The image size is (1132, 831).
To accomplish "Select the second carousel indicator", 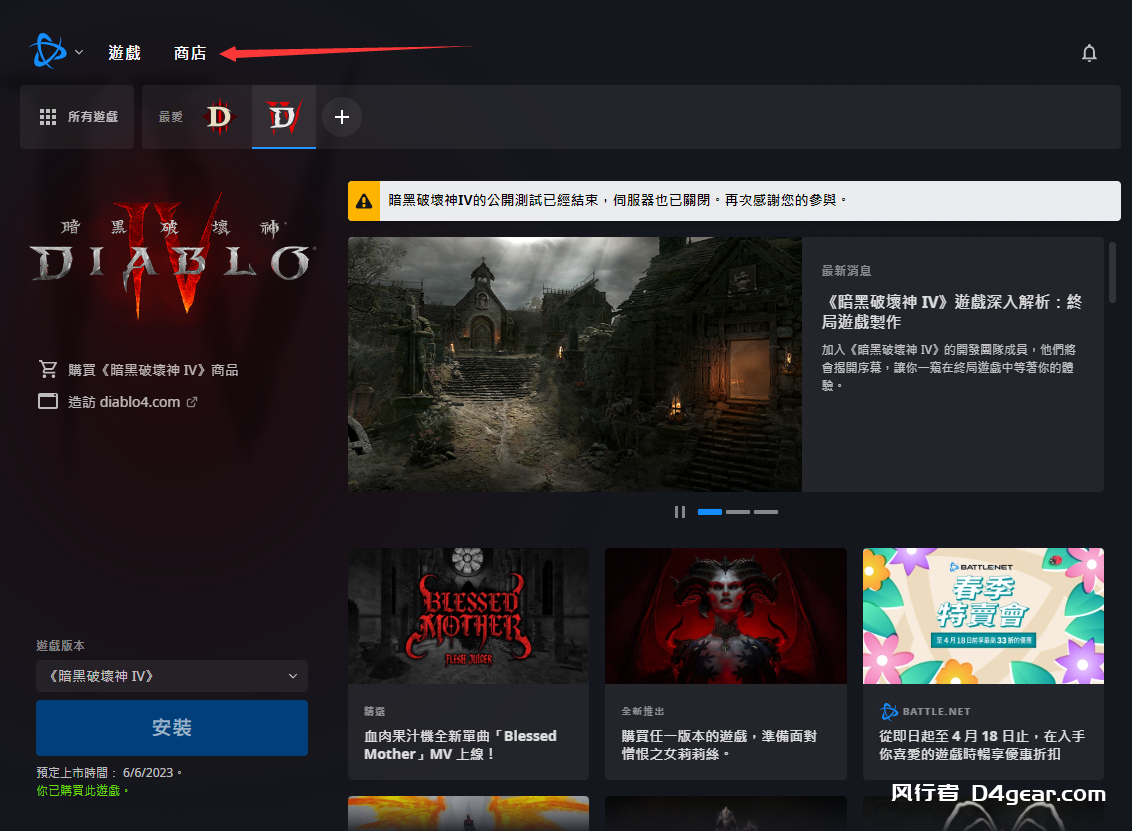I will [738, 512].
